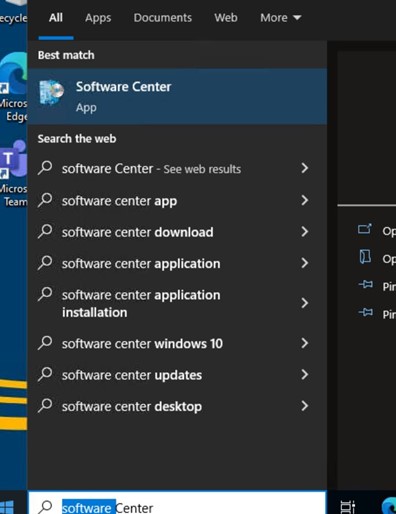Switch to the Documents tab
Viewport: 396px width, 514px height.
pyautogui.click(x=163, y=18)
